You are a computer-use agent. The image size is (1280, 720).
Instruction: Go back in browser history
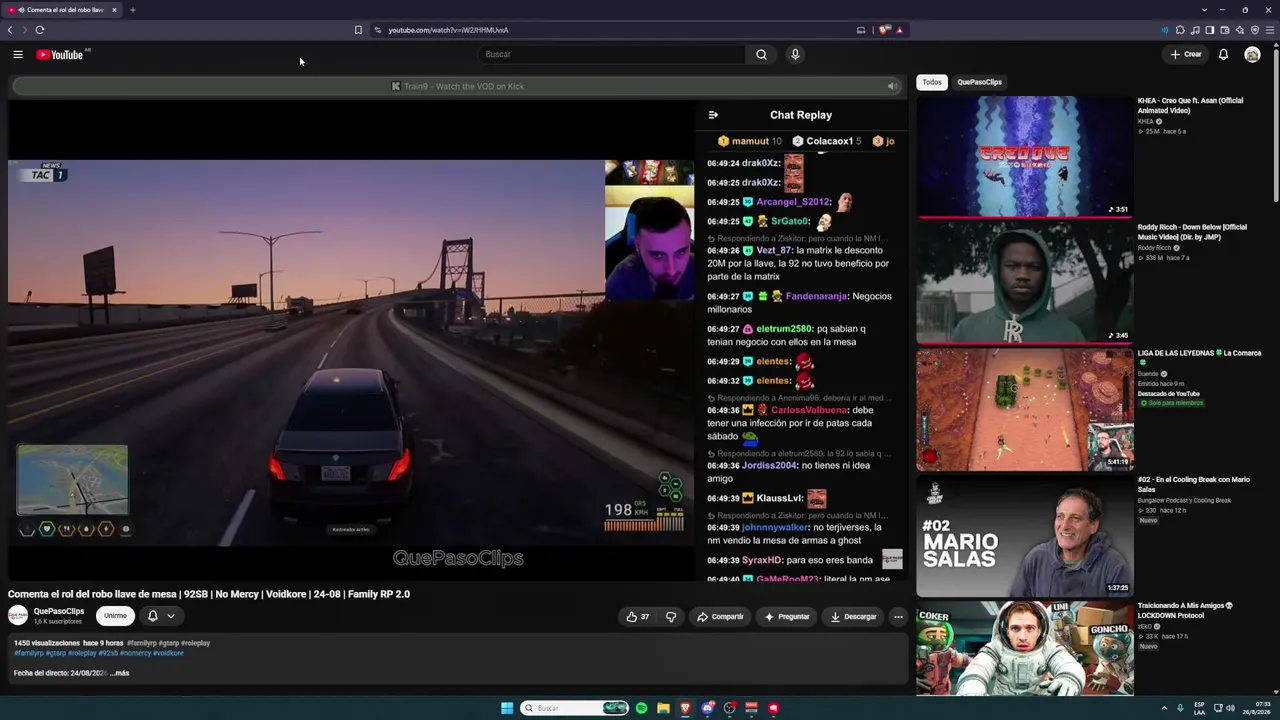pyautogui.click(x=10, y=30)
